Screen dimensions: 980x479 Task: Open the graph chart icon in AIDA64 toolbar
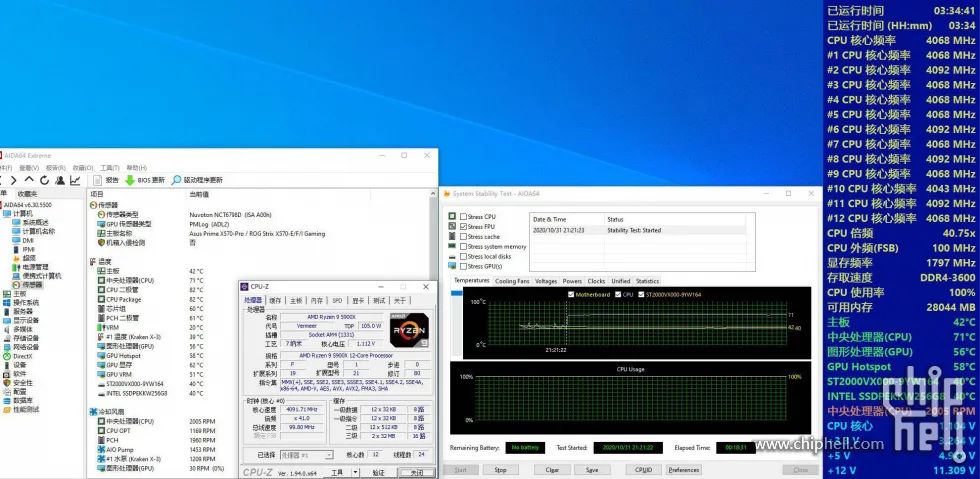click(x=75, y=180)
